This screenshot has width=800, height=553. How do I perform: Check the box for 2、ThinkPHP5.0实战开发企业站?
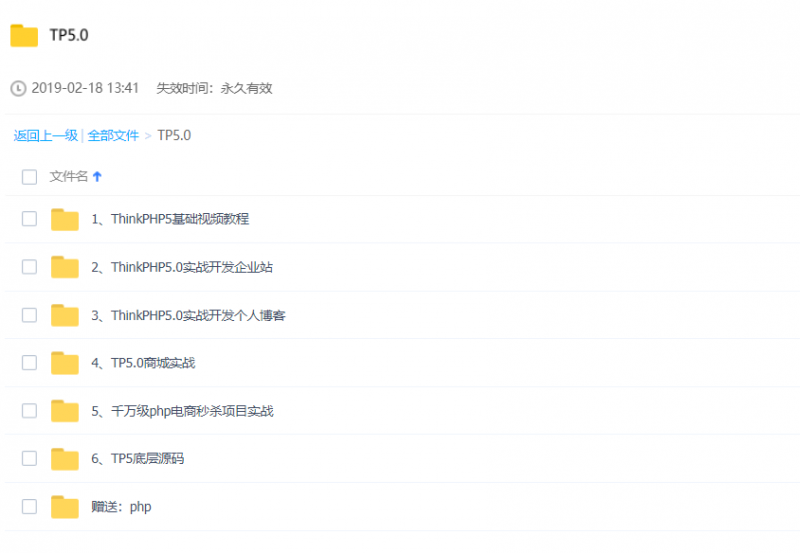coord(30,267)
